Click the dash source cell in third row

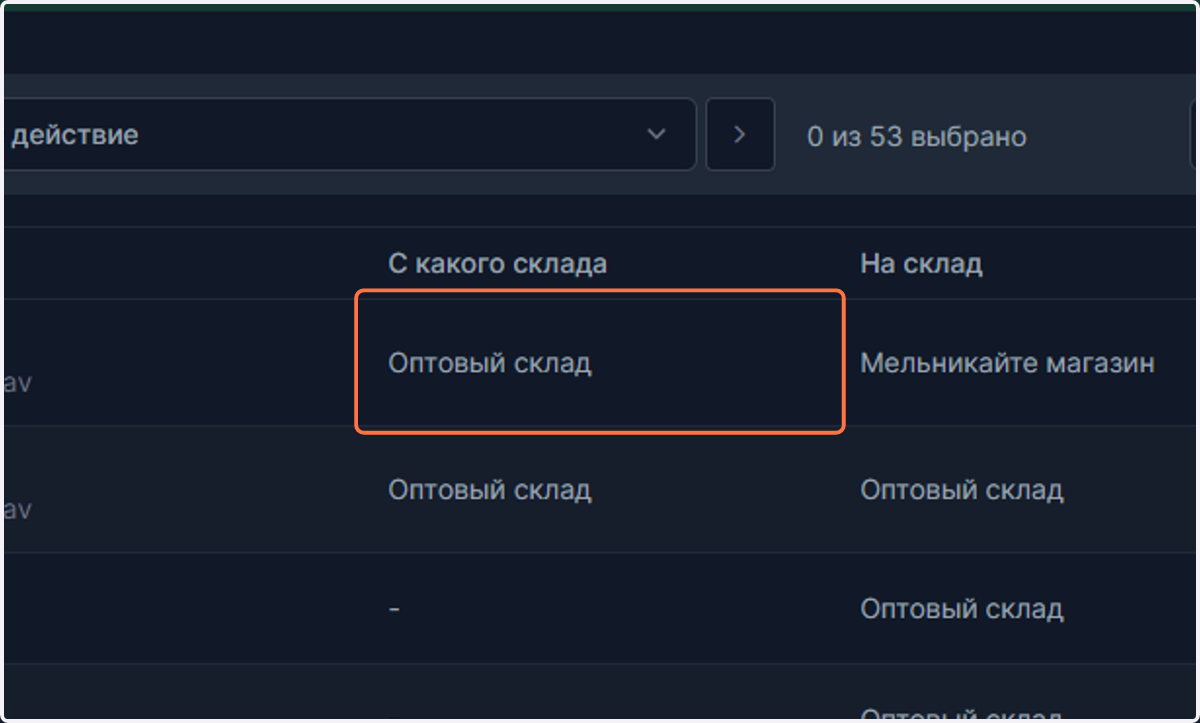click(x=394, y=608)
